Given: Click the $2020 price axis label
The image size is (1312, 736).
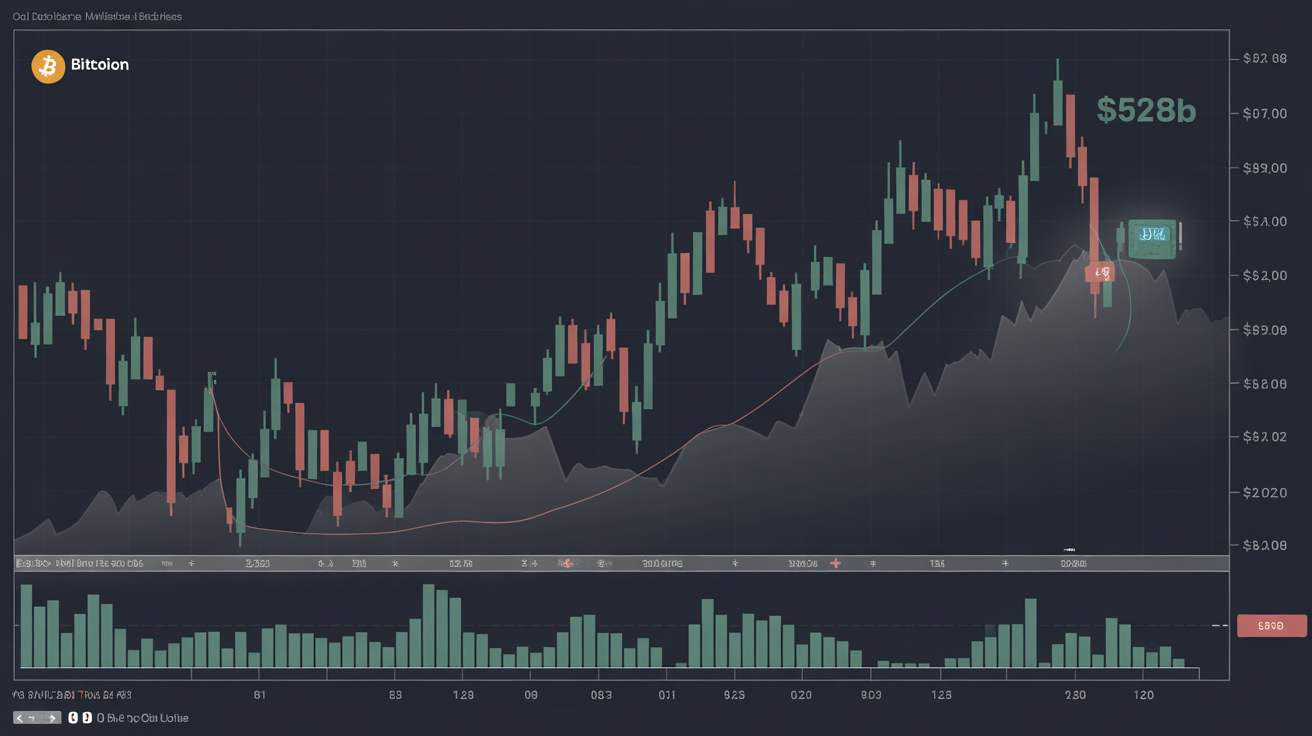Looking at the screenshot, I should click(1263, 492).
